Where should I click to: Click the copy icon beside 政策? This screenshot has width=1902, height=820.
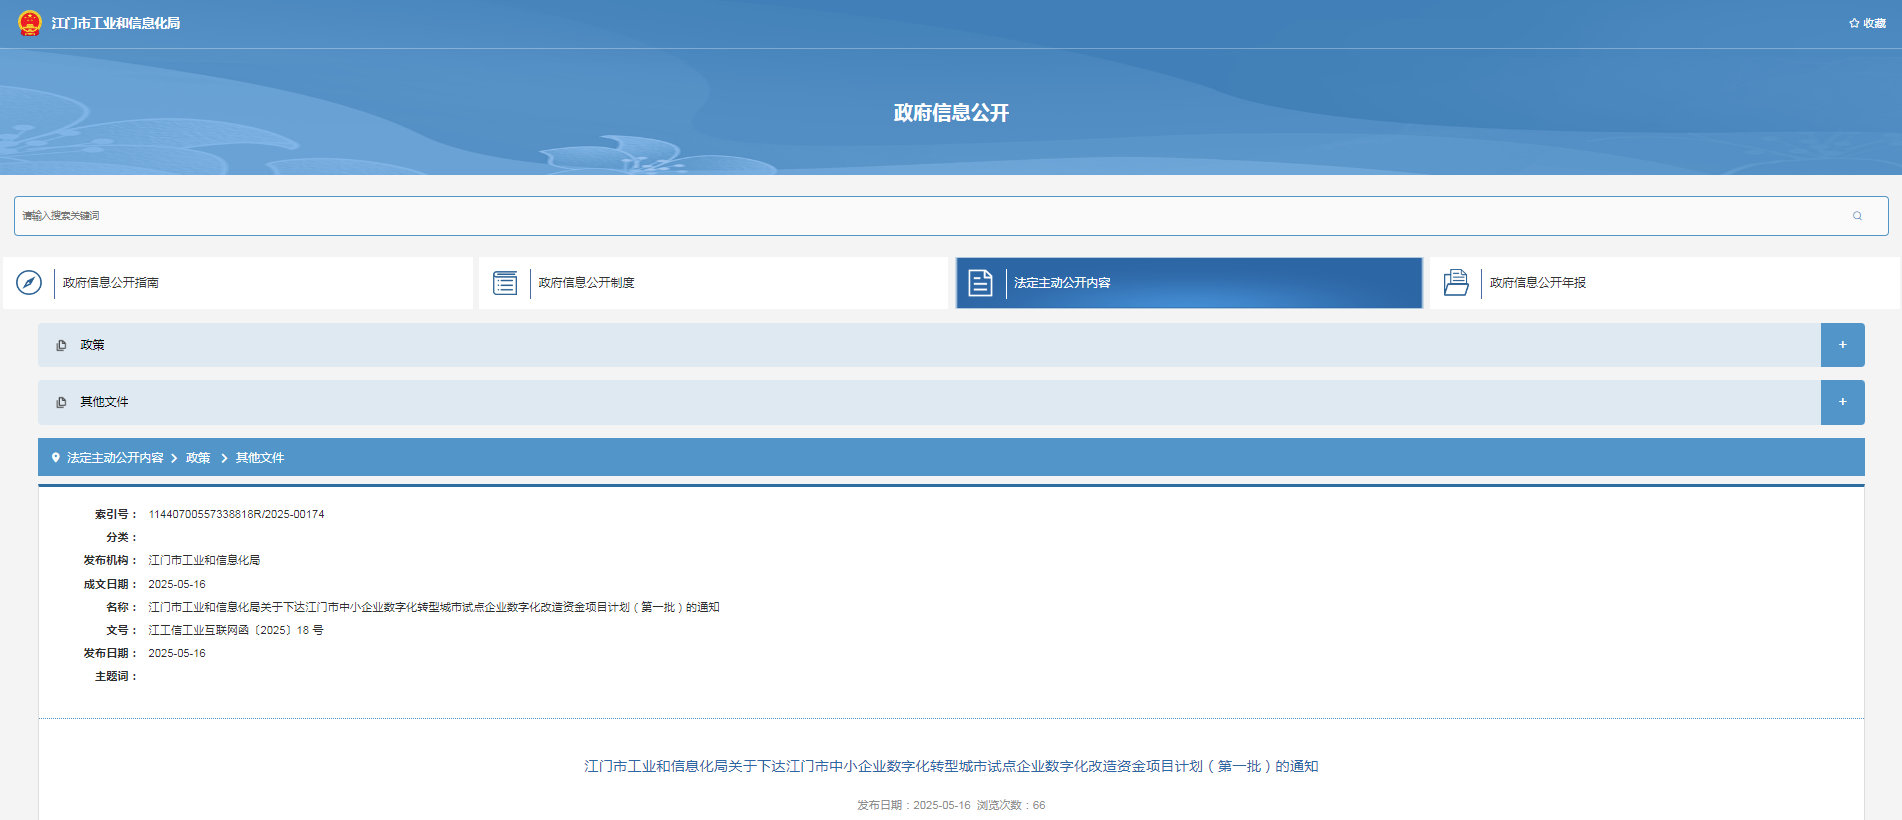click(x=61, y=345)
